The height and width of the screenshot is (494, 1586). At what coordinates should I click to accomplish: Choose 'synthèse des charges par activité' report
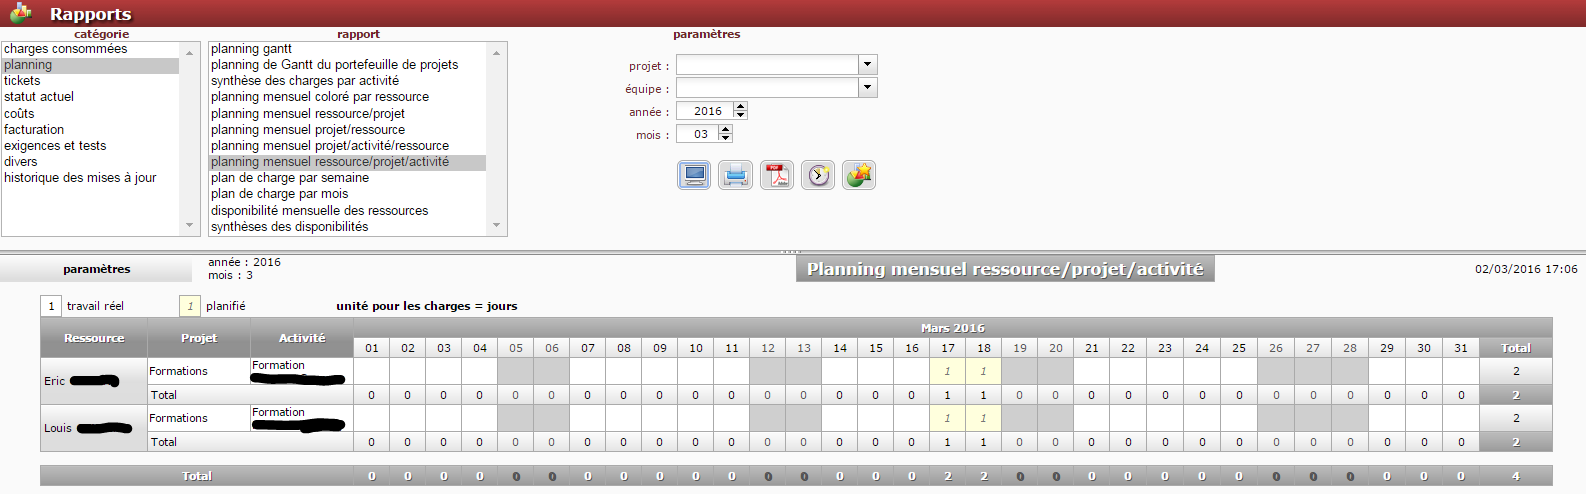347,81
